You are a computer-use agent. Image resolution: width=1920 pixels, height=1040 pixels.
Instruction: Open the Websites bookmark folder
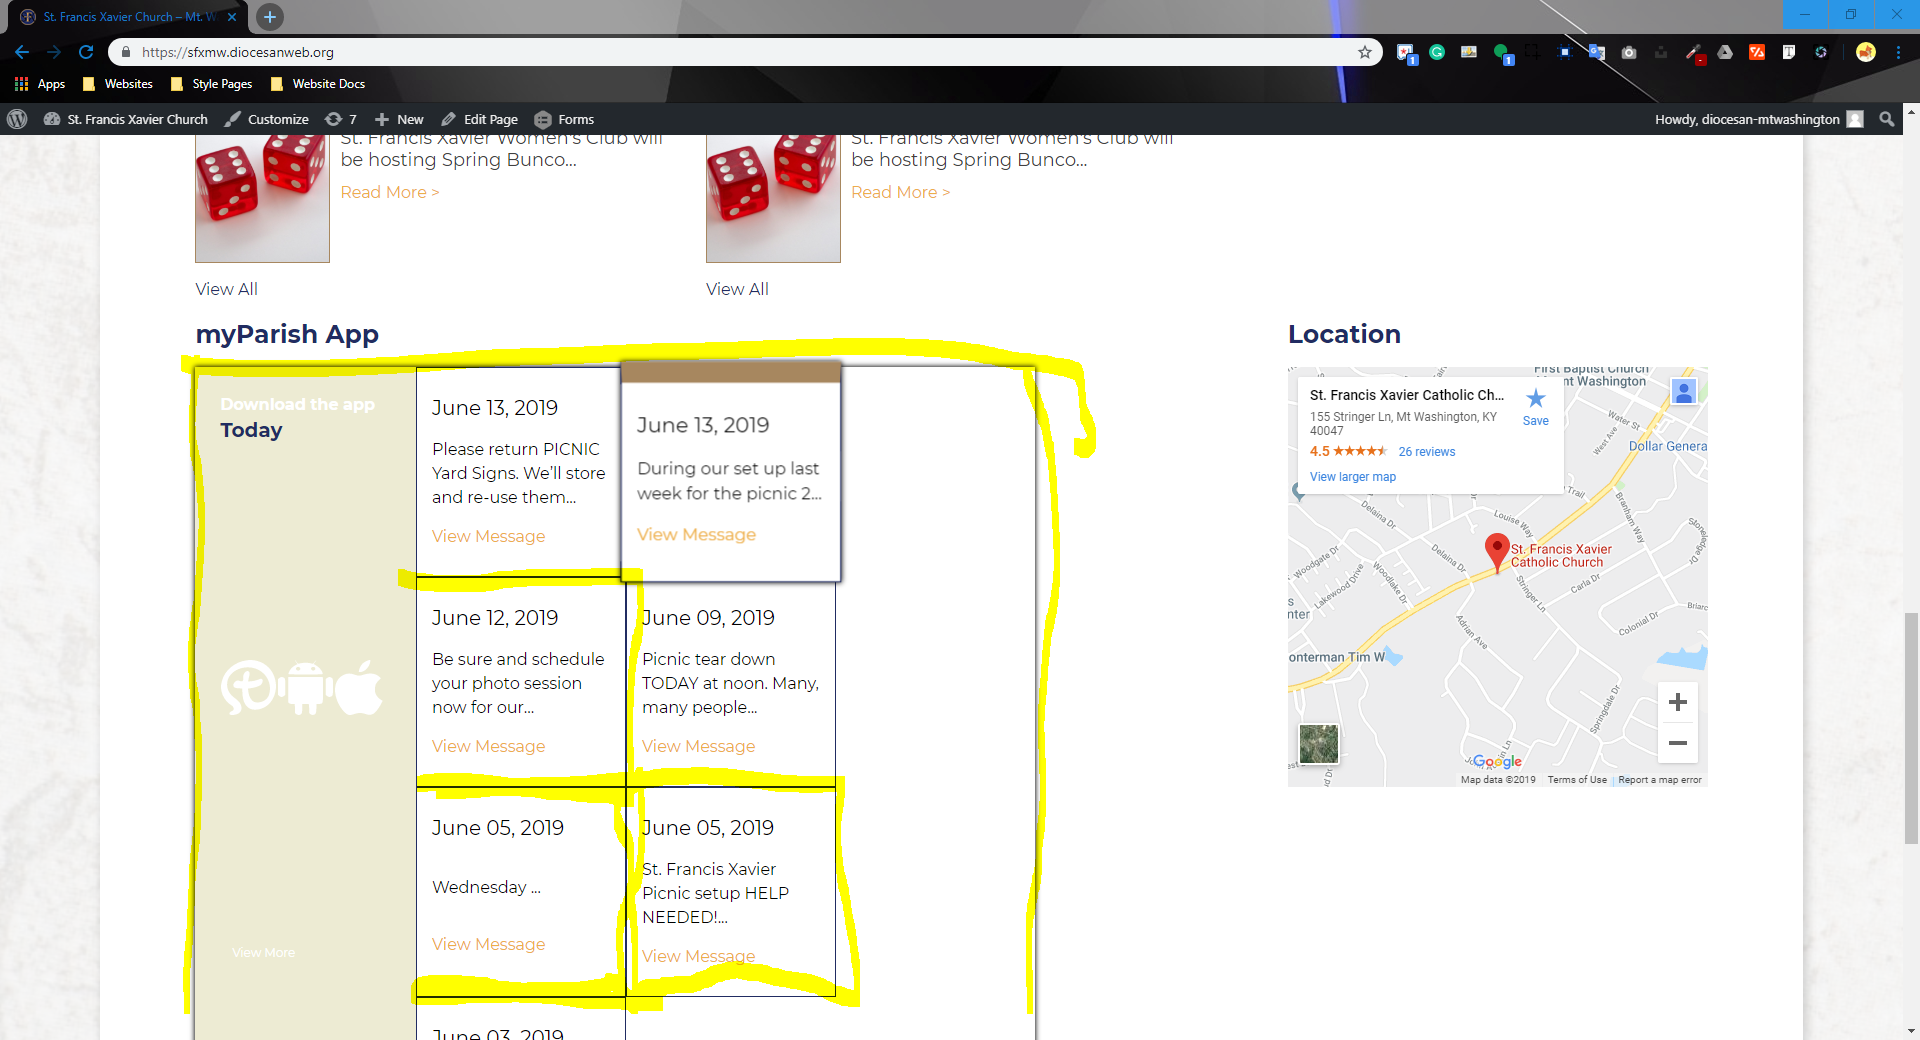[x=118, y=84]
